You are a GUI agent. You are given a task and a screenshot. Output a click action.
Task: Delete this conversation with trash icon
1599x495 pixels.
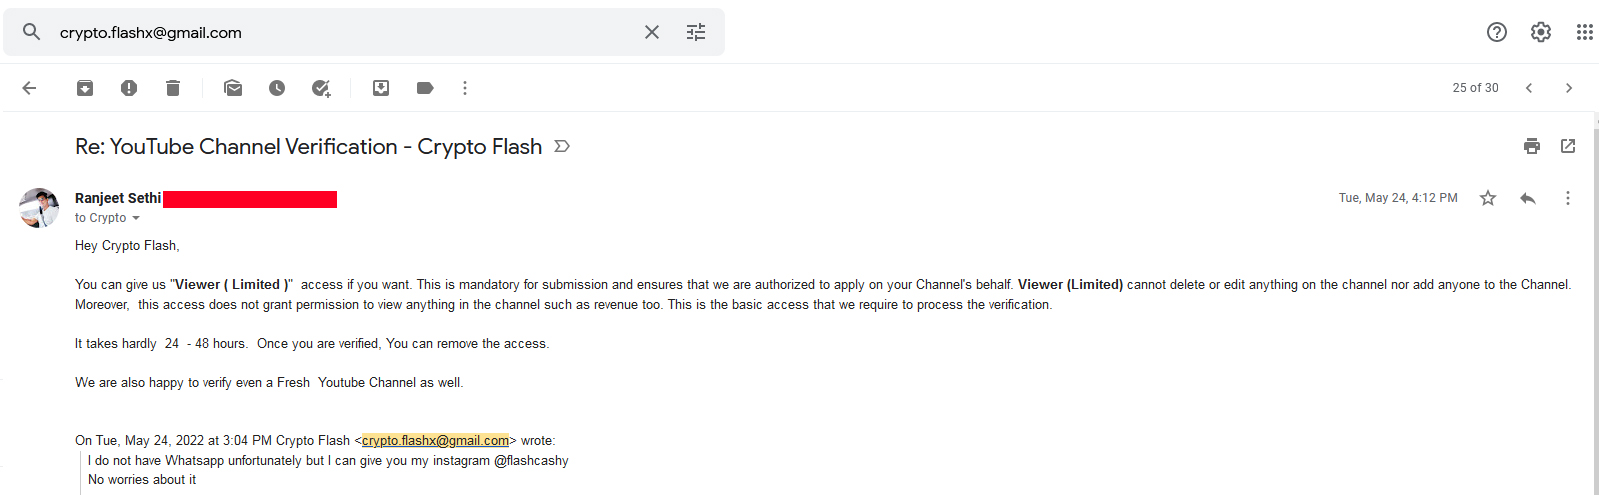pos(173,88)
